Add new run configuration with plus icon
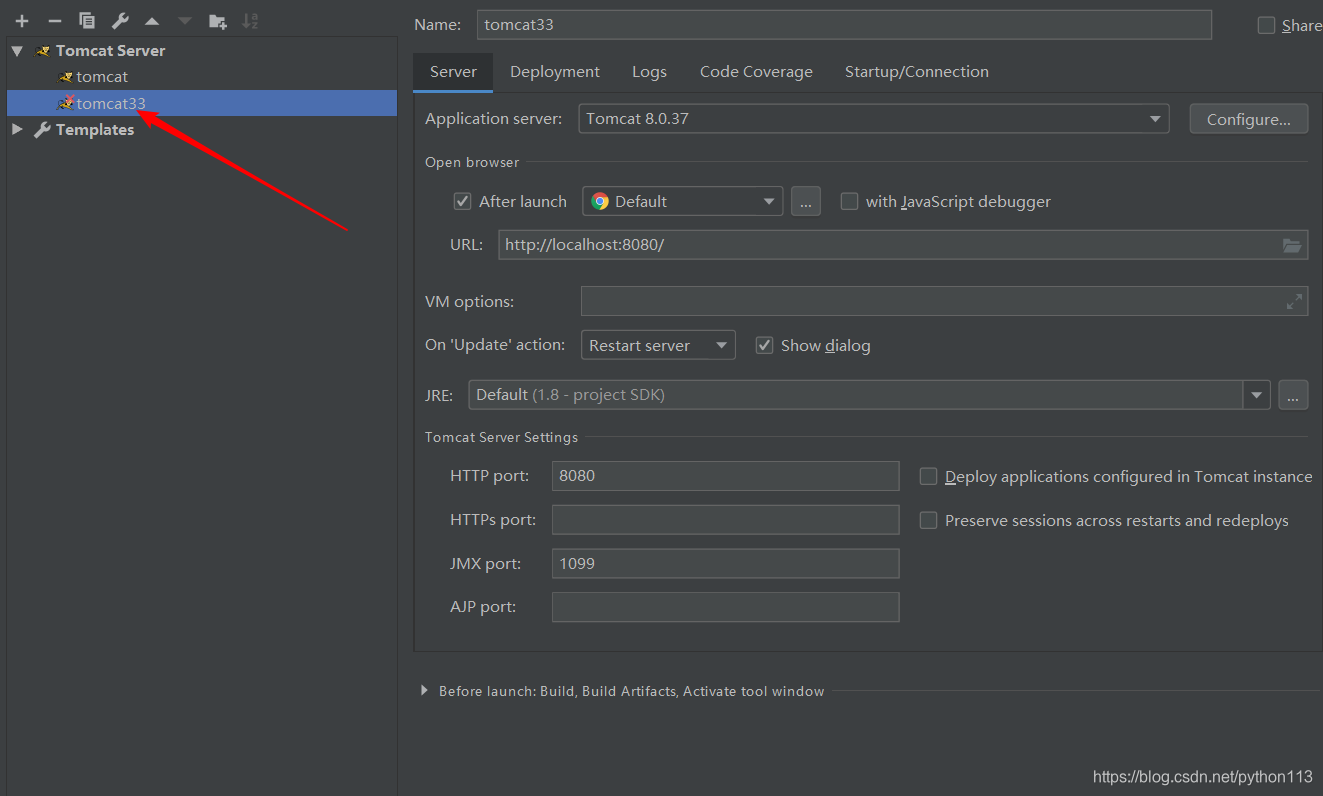This screenshot has width=1323, height=796. point(22,21)
